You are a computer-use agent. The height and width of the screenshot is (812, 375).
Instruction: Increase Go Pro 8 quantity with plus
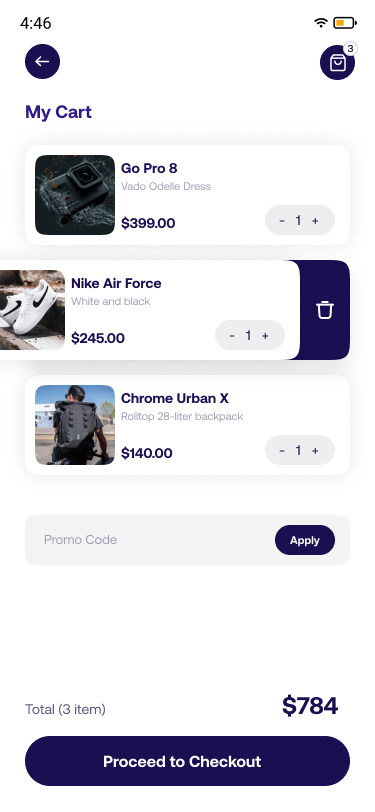click(315, 221)
